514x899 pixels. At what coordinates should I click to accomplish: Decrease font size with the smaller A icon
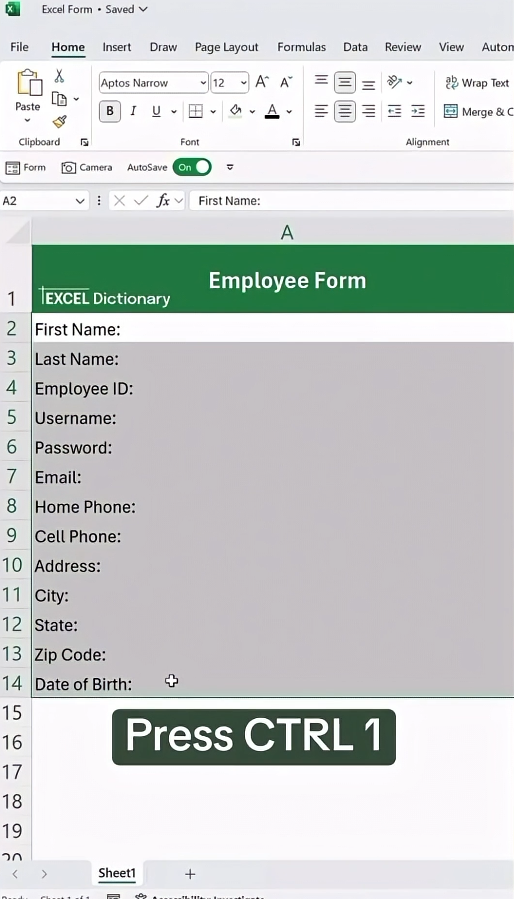286,82
